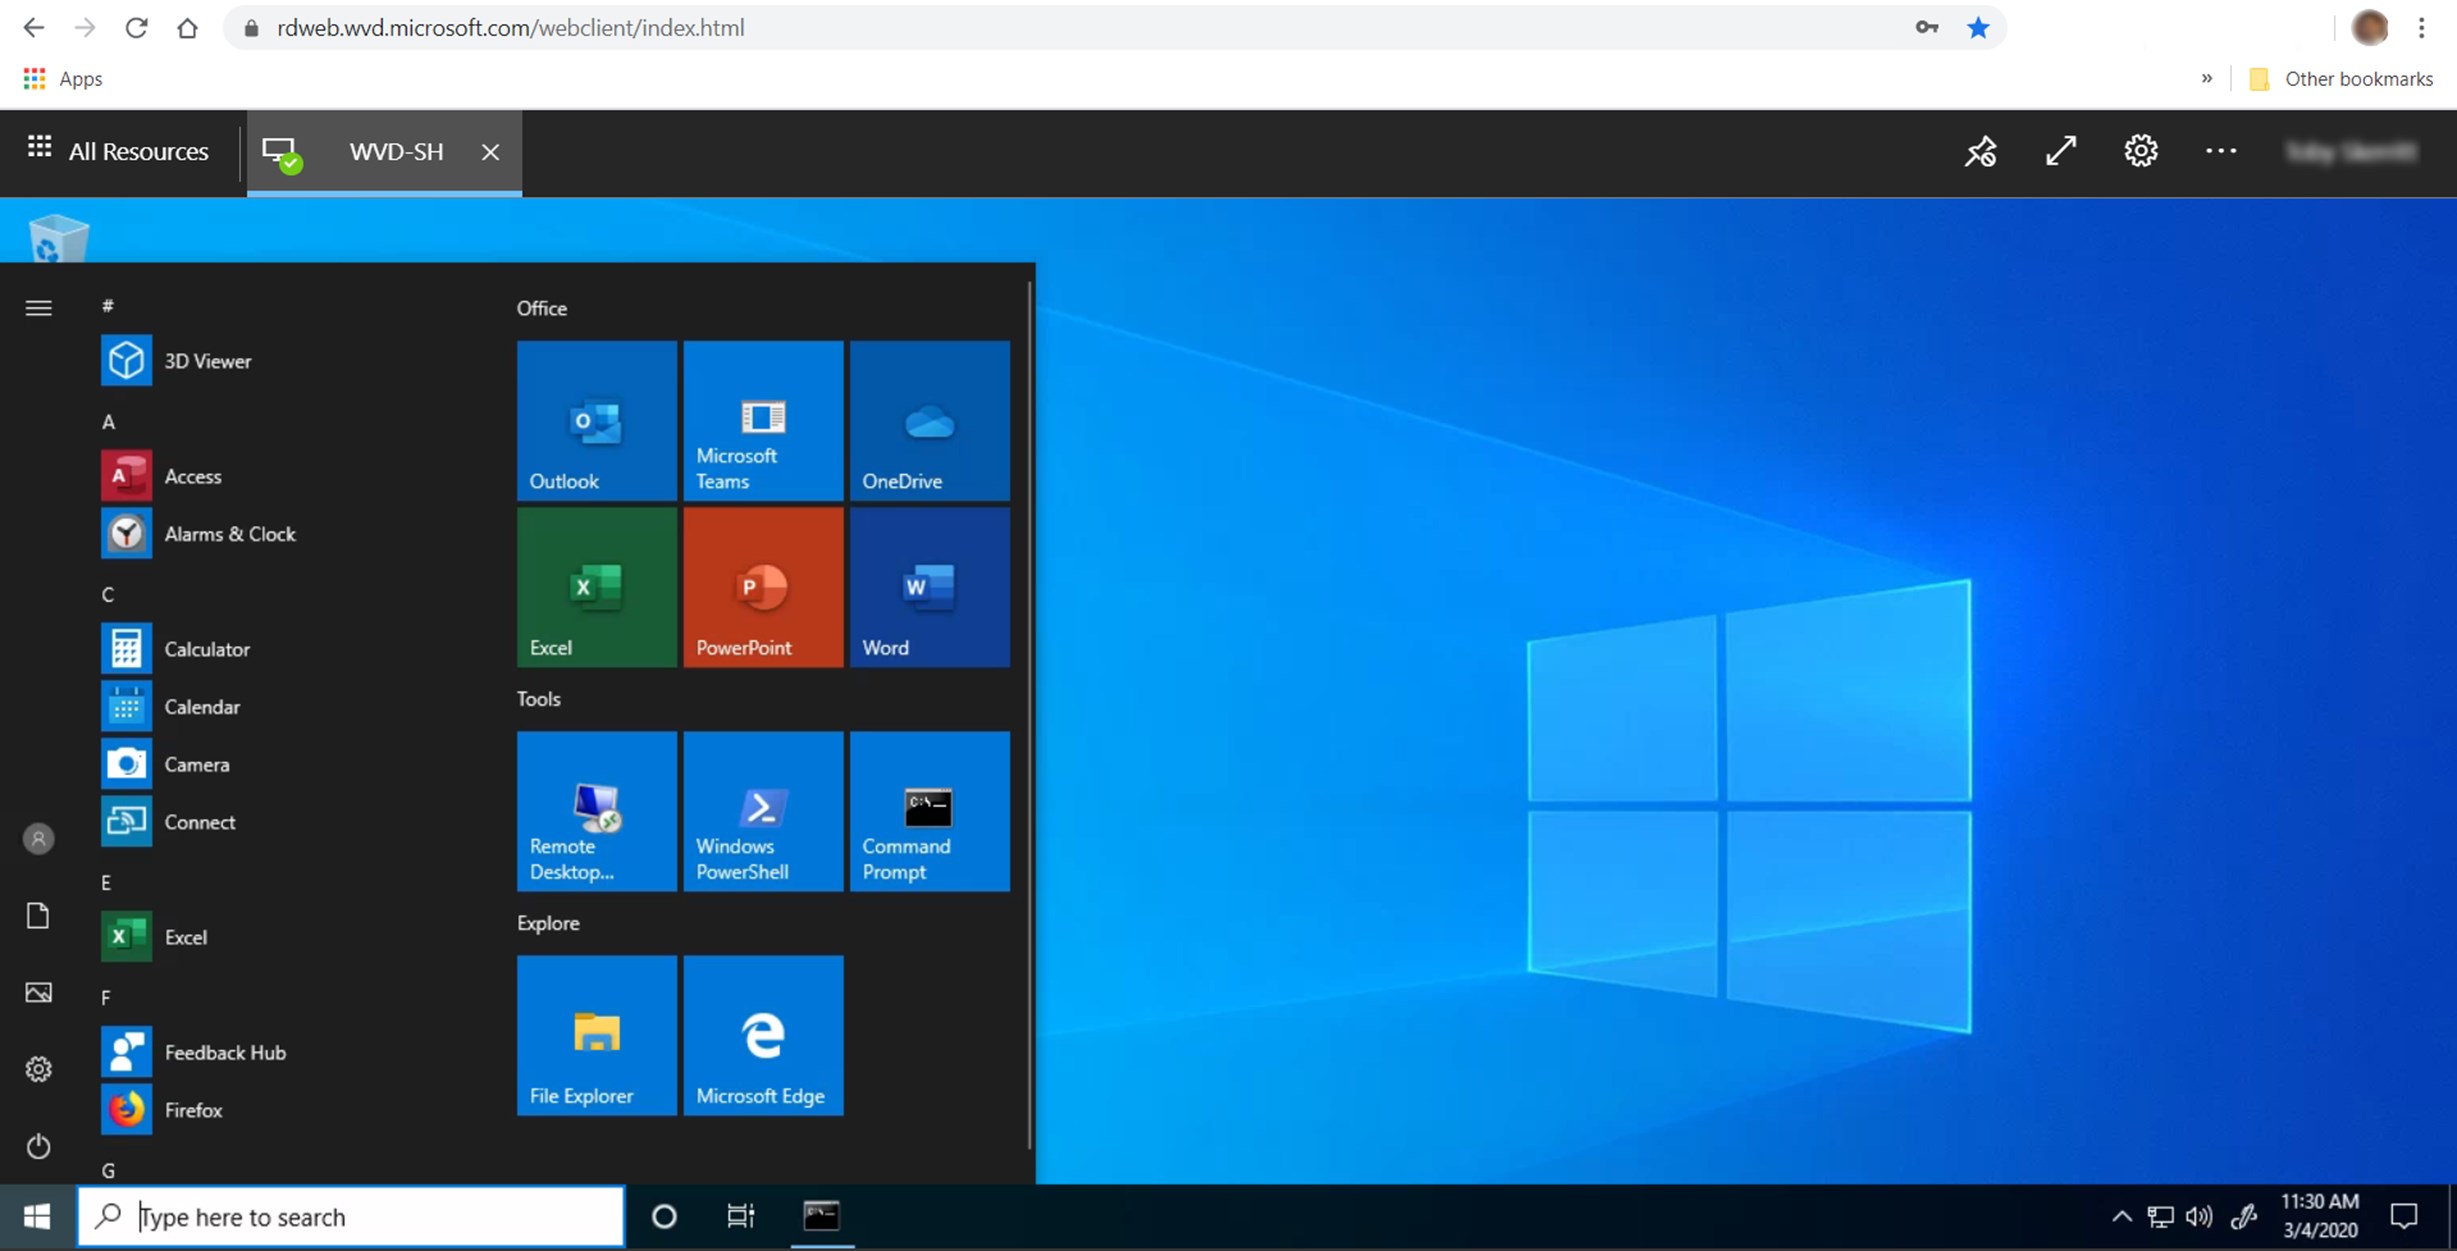Open Task View on the taskbar
Viewport: 2457px width, 1251px height.
pos(740,1217)
